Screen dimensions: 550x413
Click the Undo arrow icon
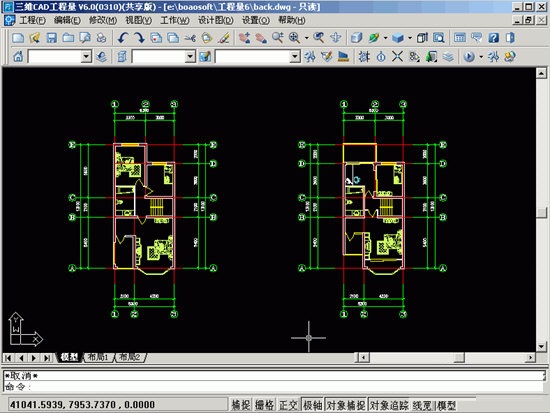pos(122,38)
